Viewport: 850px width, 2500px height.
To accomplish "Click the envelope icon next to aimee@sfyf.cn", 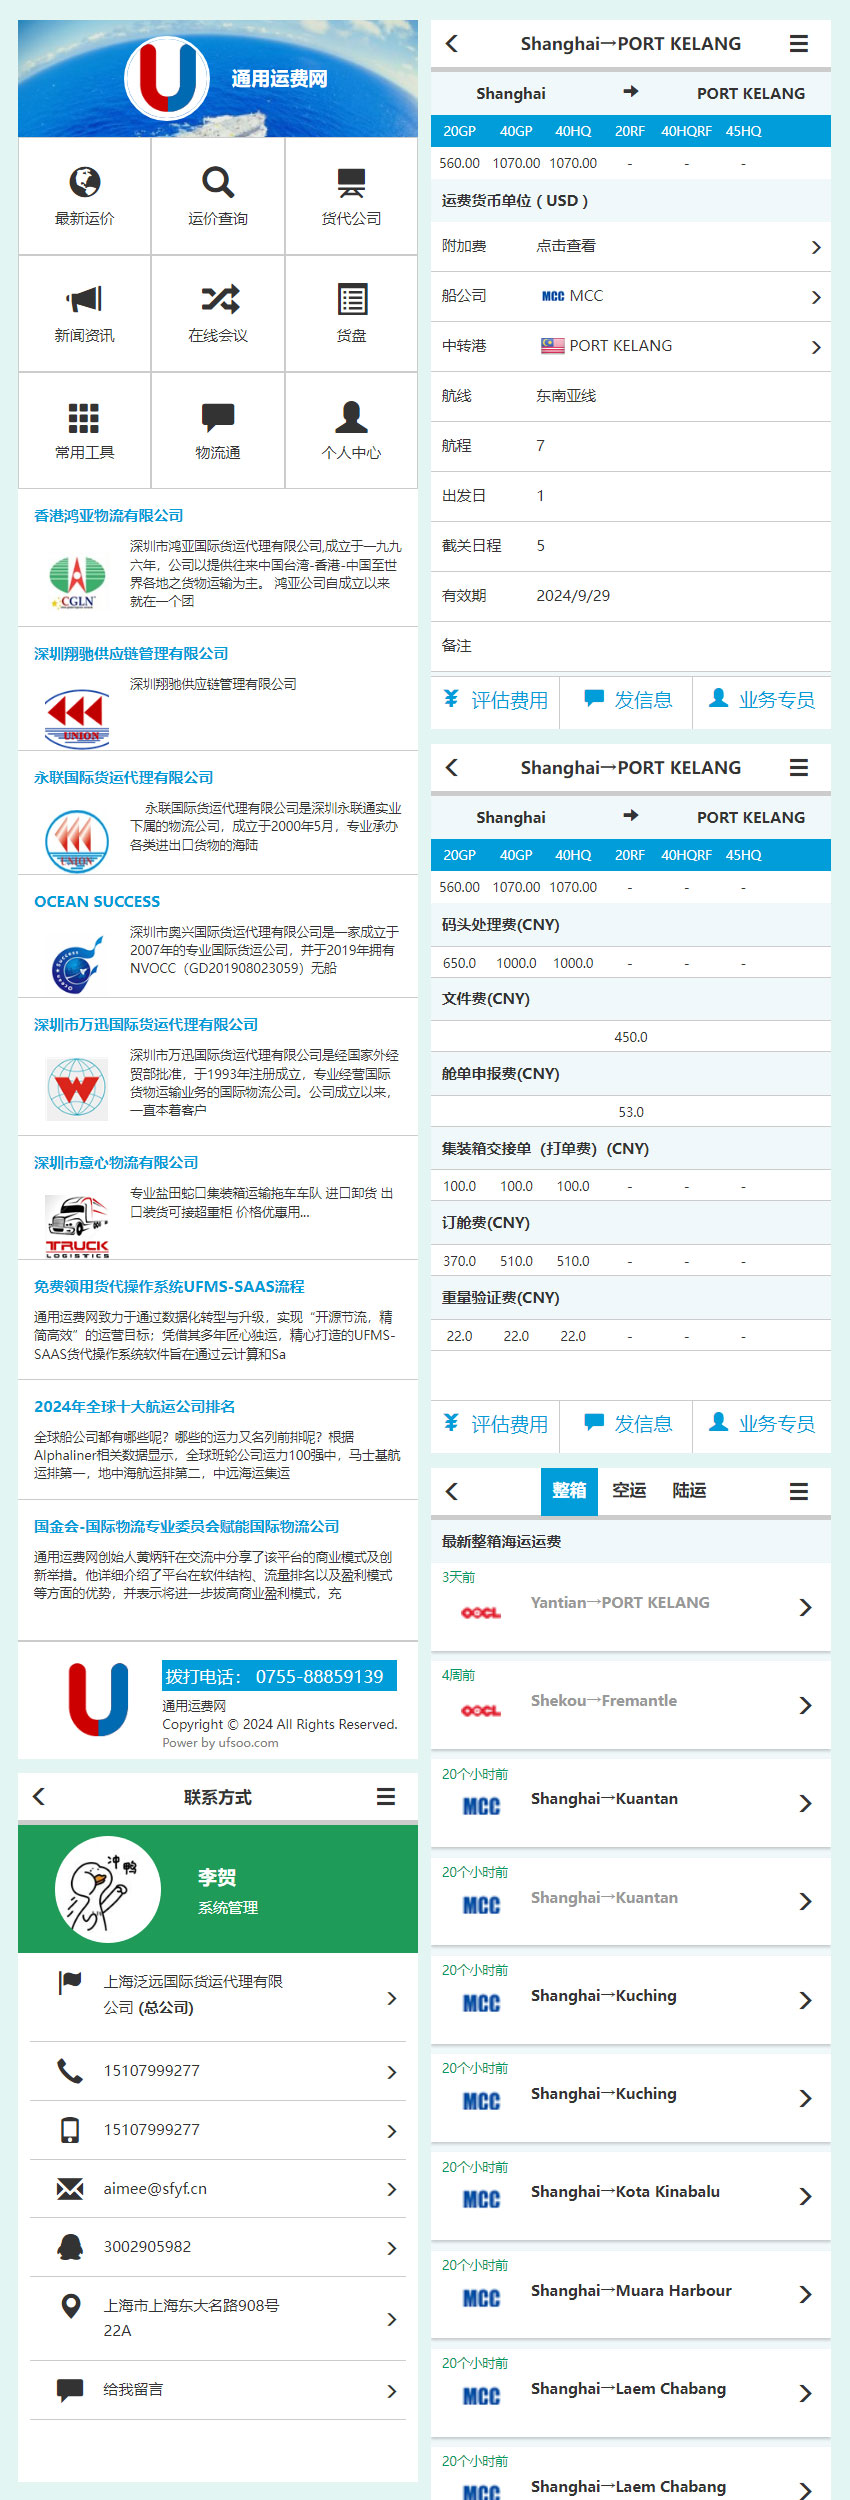I will (x=70, y=2189).
